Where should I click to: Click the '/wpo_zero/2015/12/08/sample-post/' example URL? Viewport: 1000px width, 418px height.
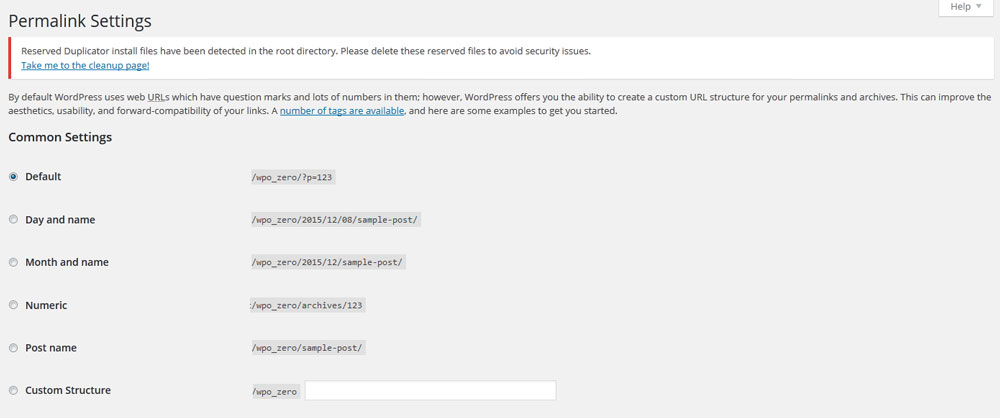click(335, 220)
